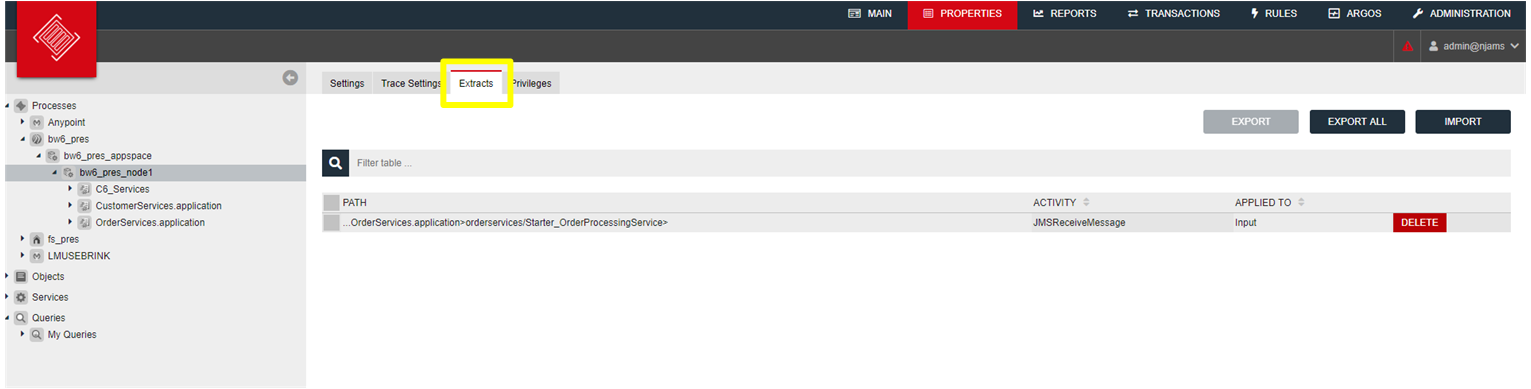Click the bw6_pres icon
The image size is (1531, 389).
click(37, 139)
